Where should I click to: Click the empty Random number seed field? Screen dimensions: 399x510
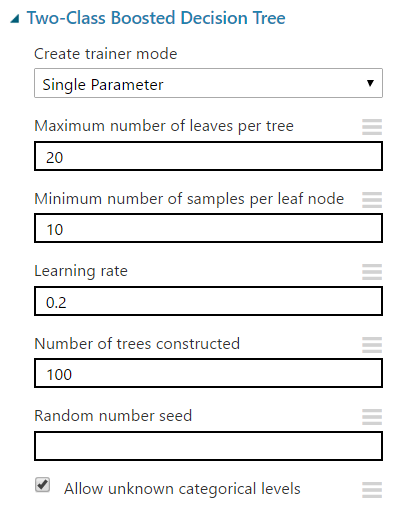208,446
